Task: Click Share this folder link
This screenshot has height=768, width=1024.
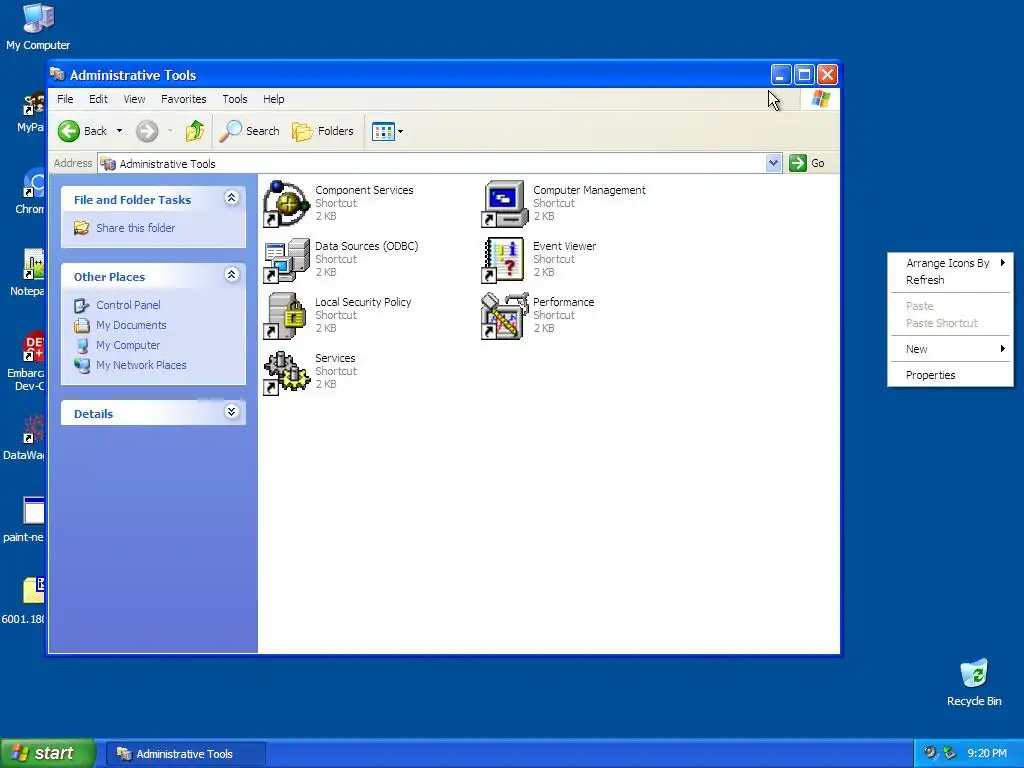Action: point(135,228)
